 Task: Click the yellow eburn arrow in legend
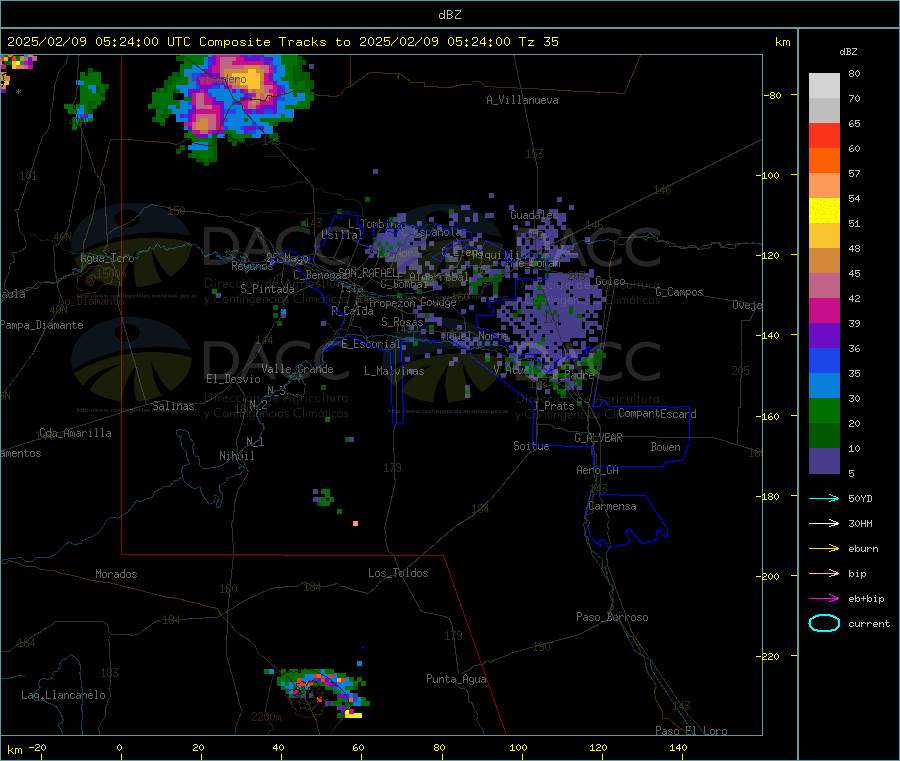(x=824, y=549)
